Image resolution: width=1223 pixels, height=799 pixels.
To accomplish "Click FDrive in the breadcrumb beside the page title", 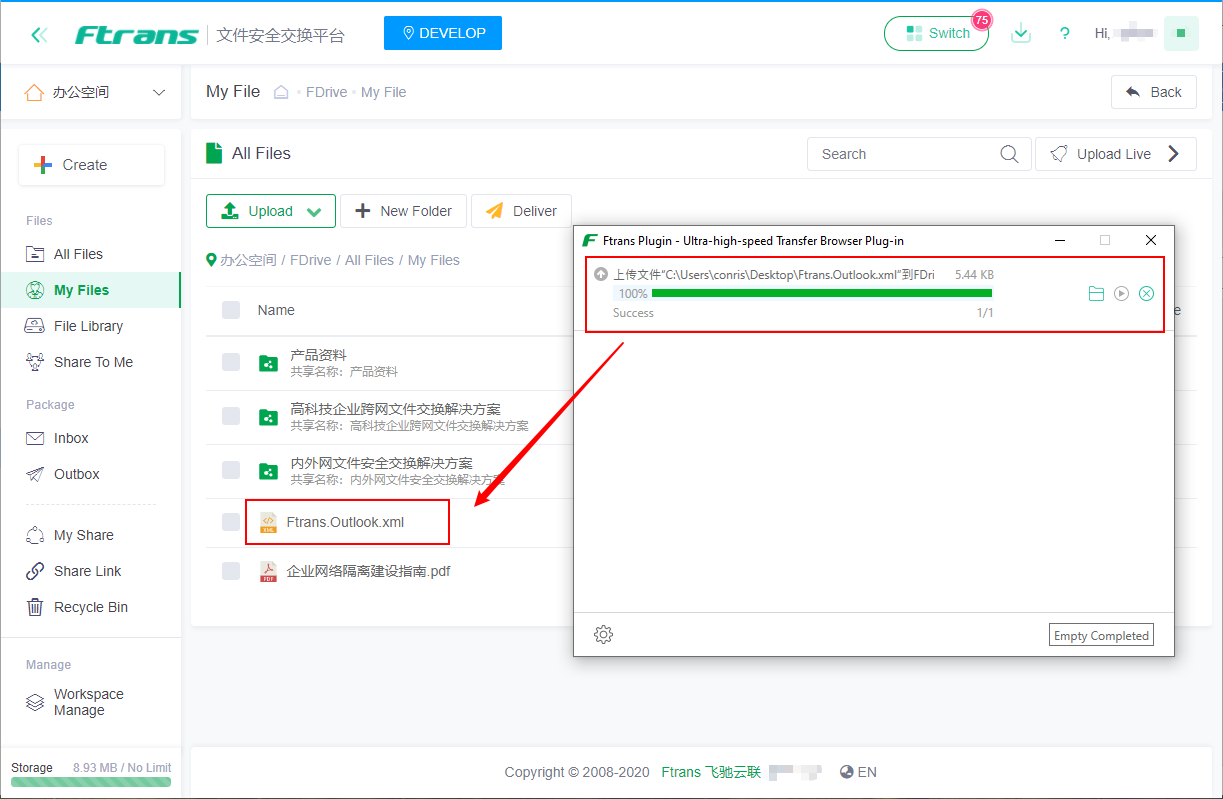I will (327, 92).
